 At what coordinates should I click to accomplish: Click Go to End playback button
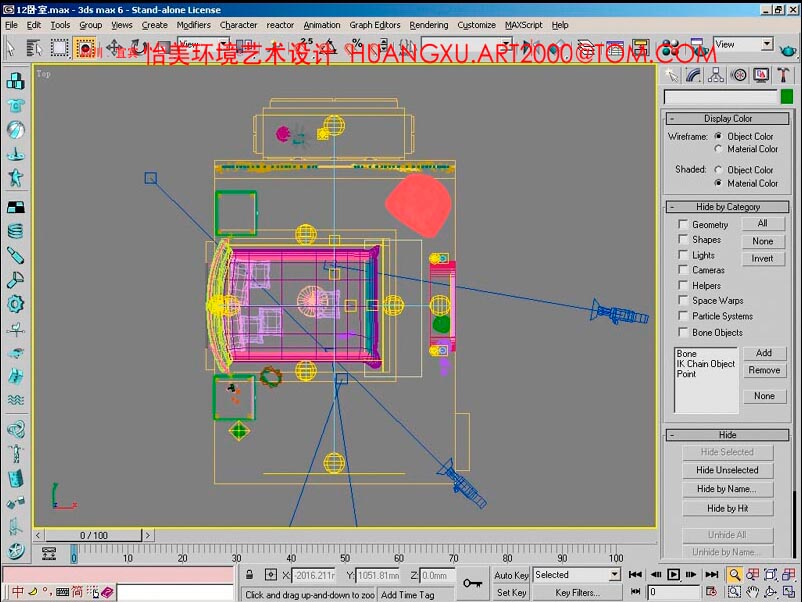pyautogui.click(x=712, y=574)
